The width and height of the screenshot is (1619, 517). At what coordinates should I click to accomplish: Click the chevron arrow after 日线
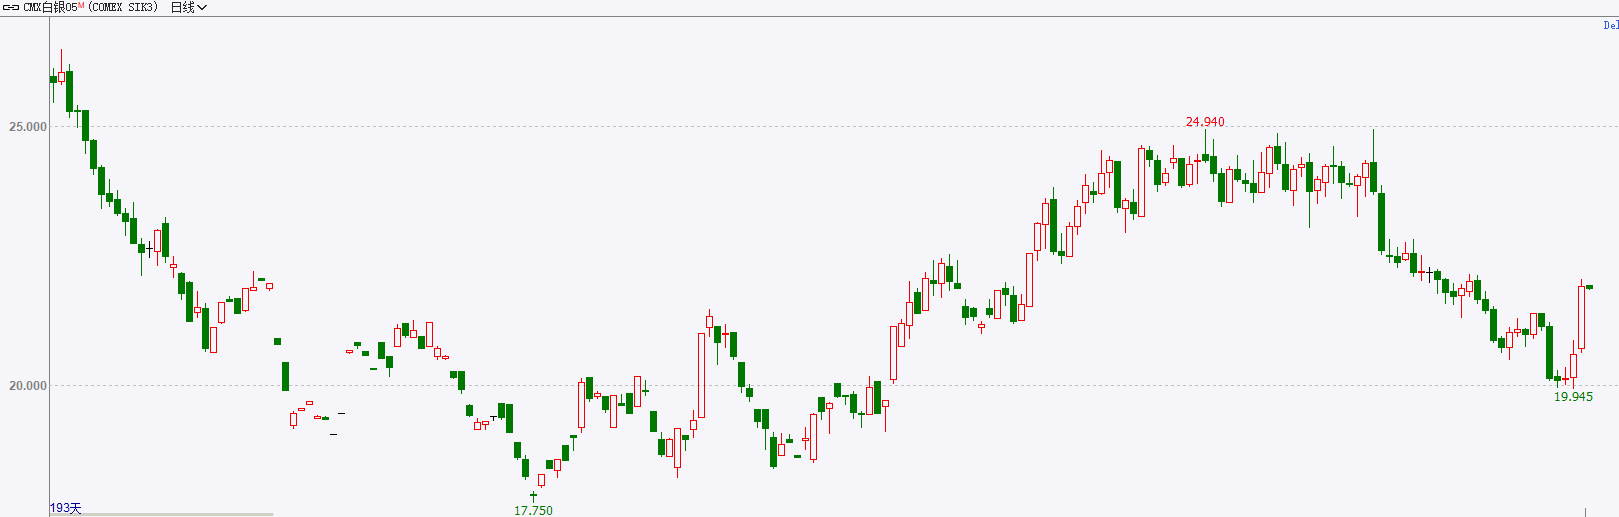click(202, 7)
